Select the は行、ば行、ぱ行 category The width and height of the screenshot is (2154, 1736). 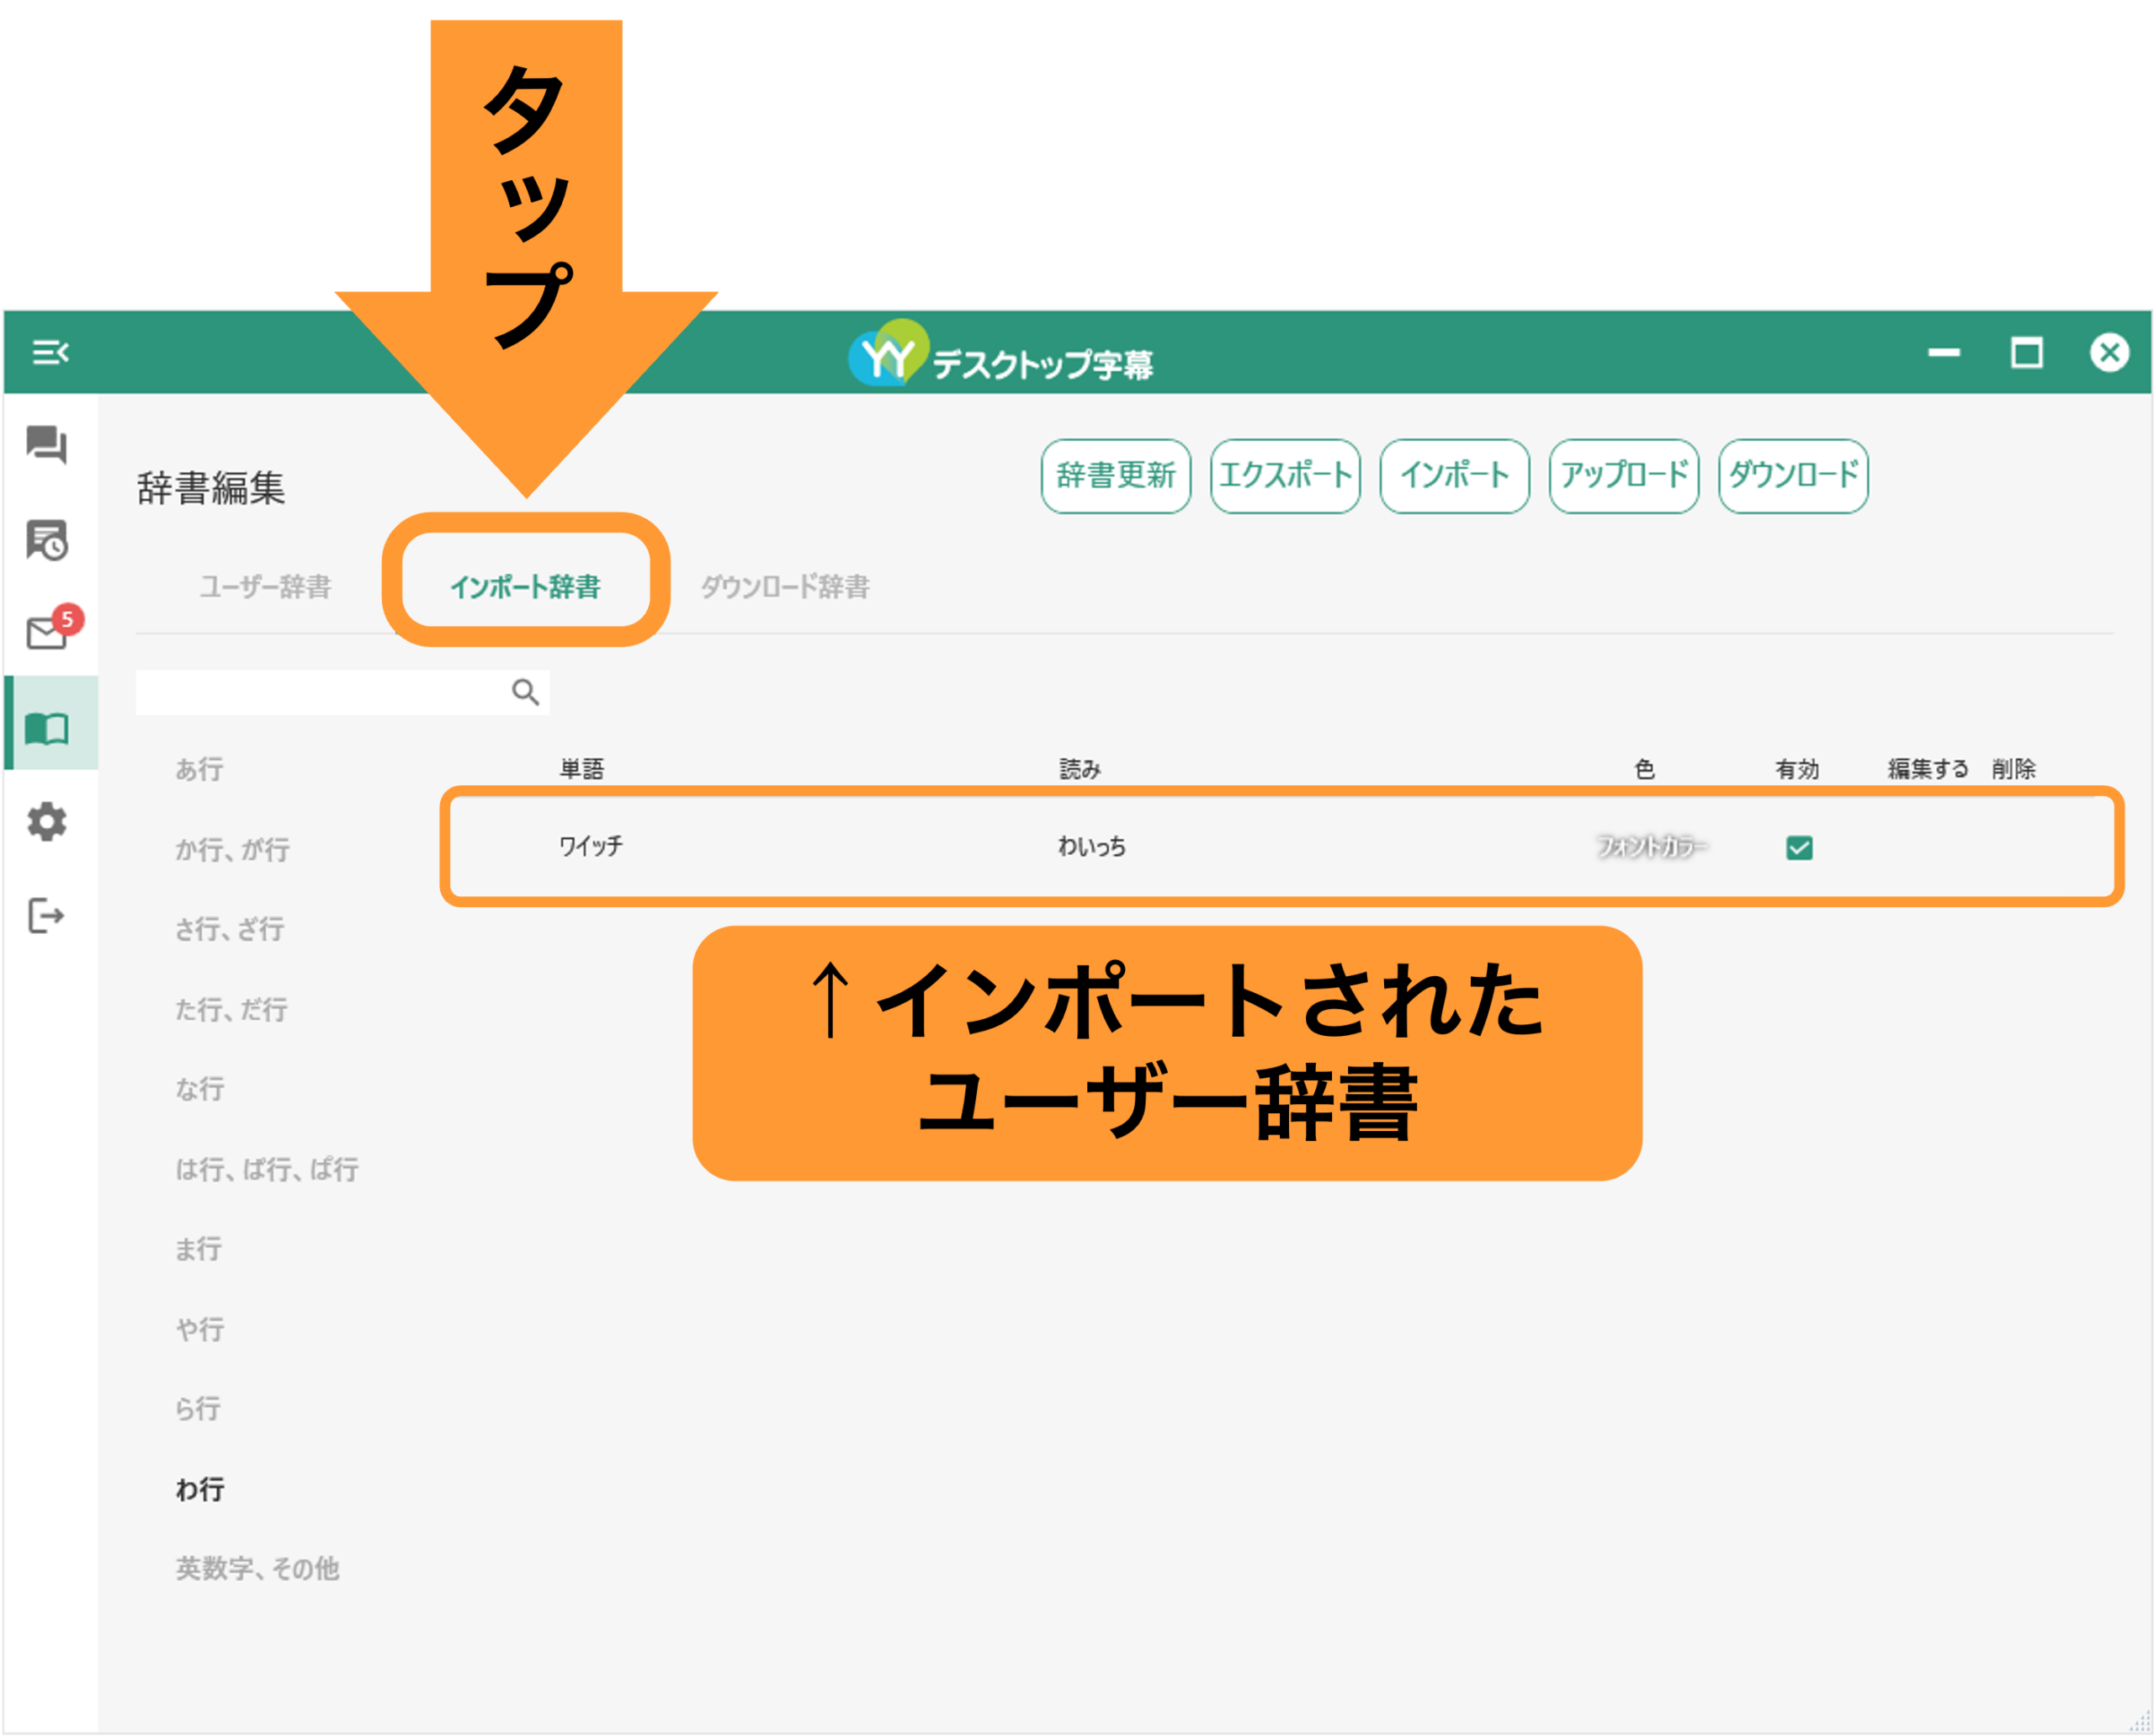tap(267, 1169)
